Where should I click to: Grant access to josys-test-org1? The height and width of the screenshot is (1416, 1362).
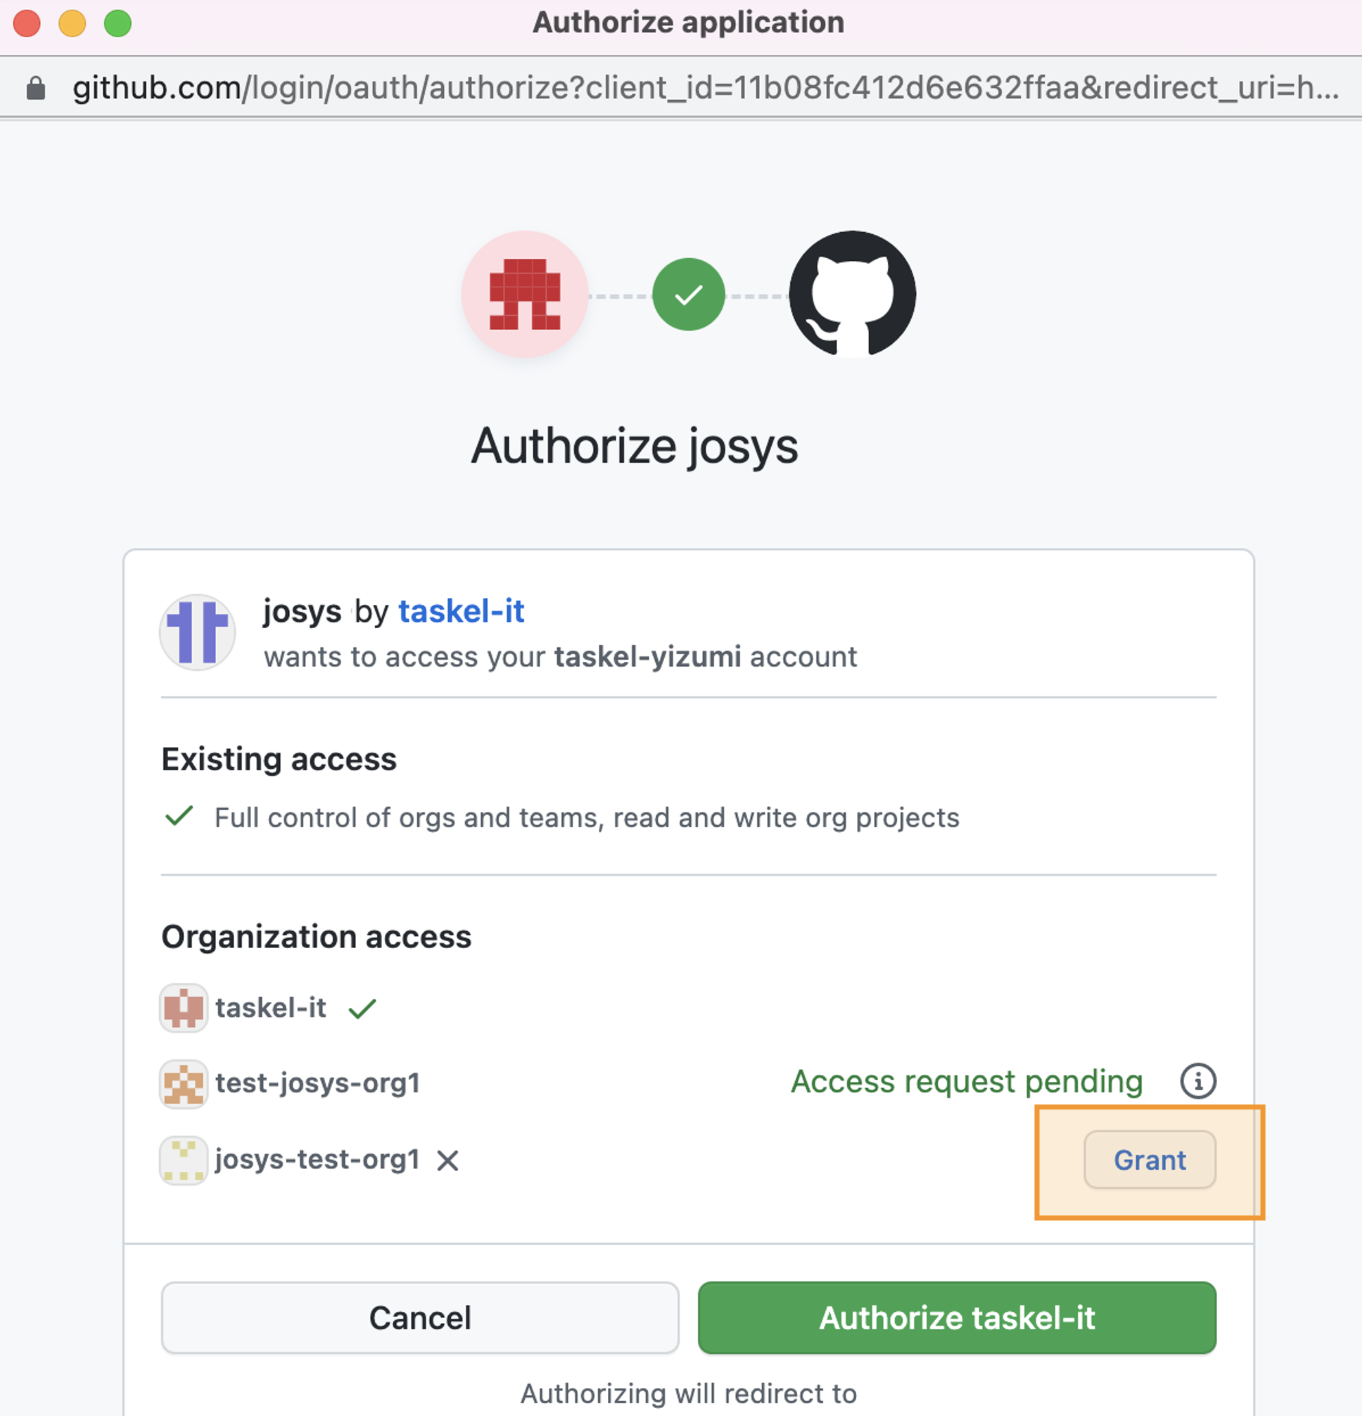tap(1149, 1160)
